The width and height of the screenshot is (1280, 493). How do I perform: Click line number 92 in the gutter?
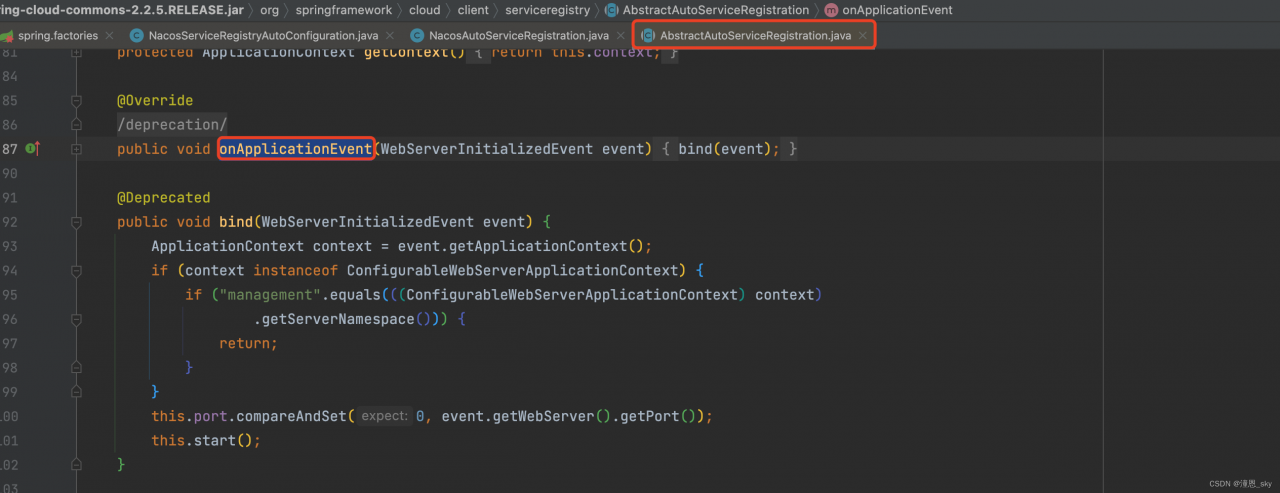click(x=10, y=222)
